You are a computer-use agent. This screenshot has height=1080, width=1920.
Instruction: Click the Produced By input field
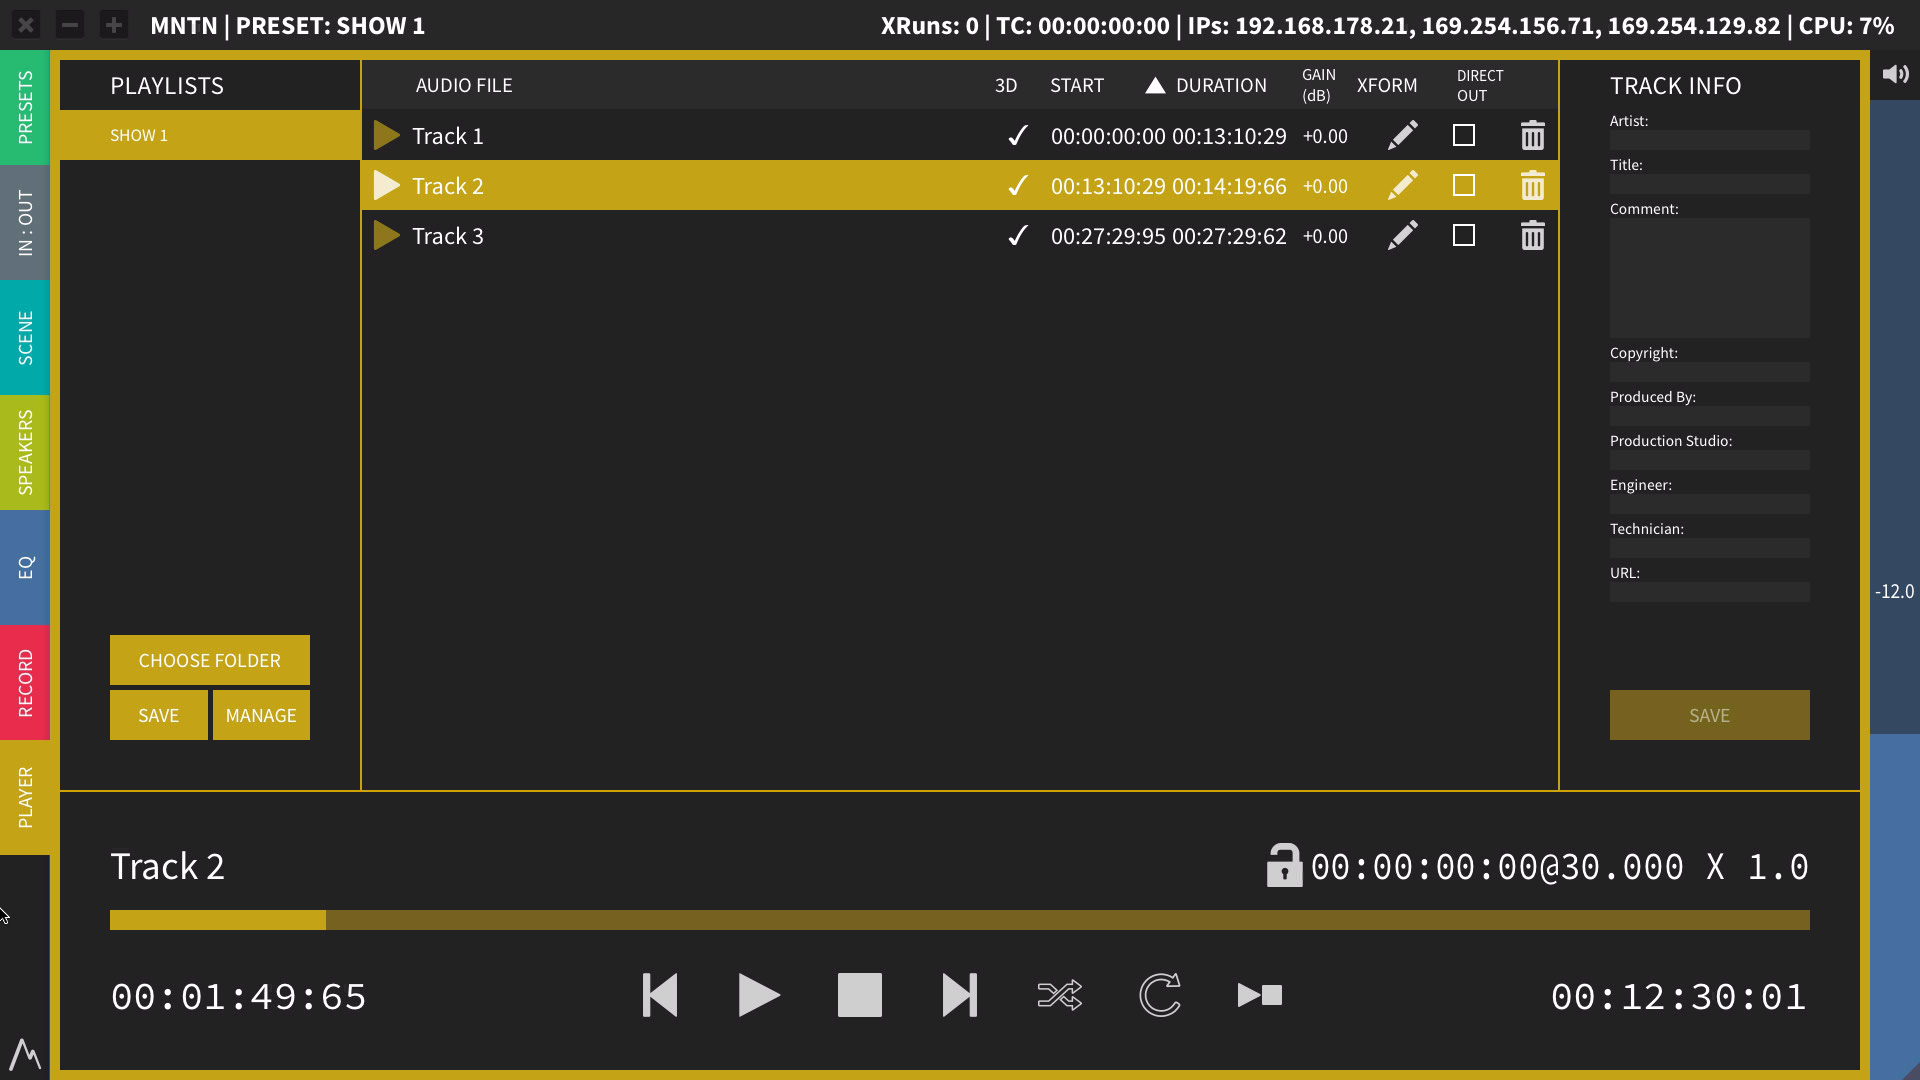point(1709,416)
